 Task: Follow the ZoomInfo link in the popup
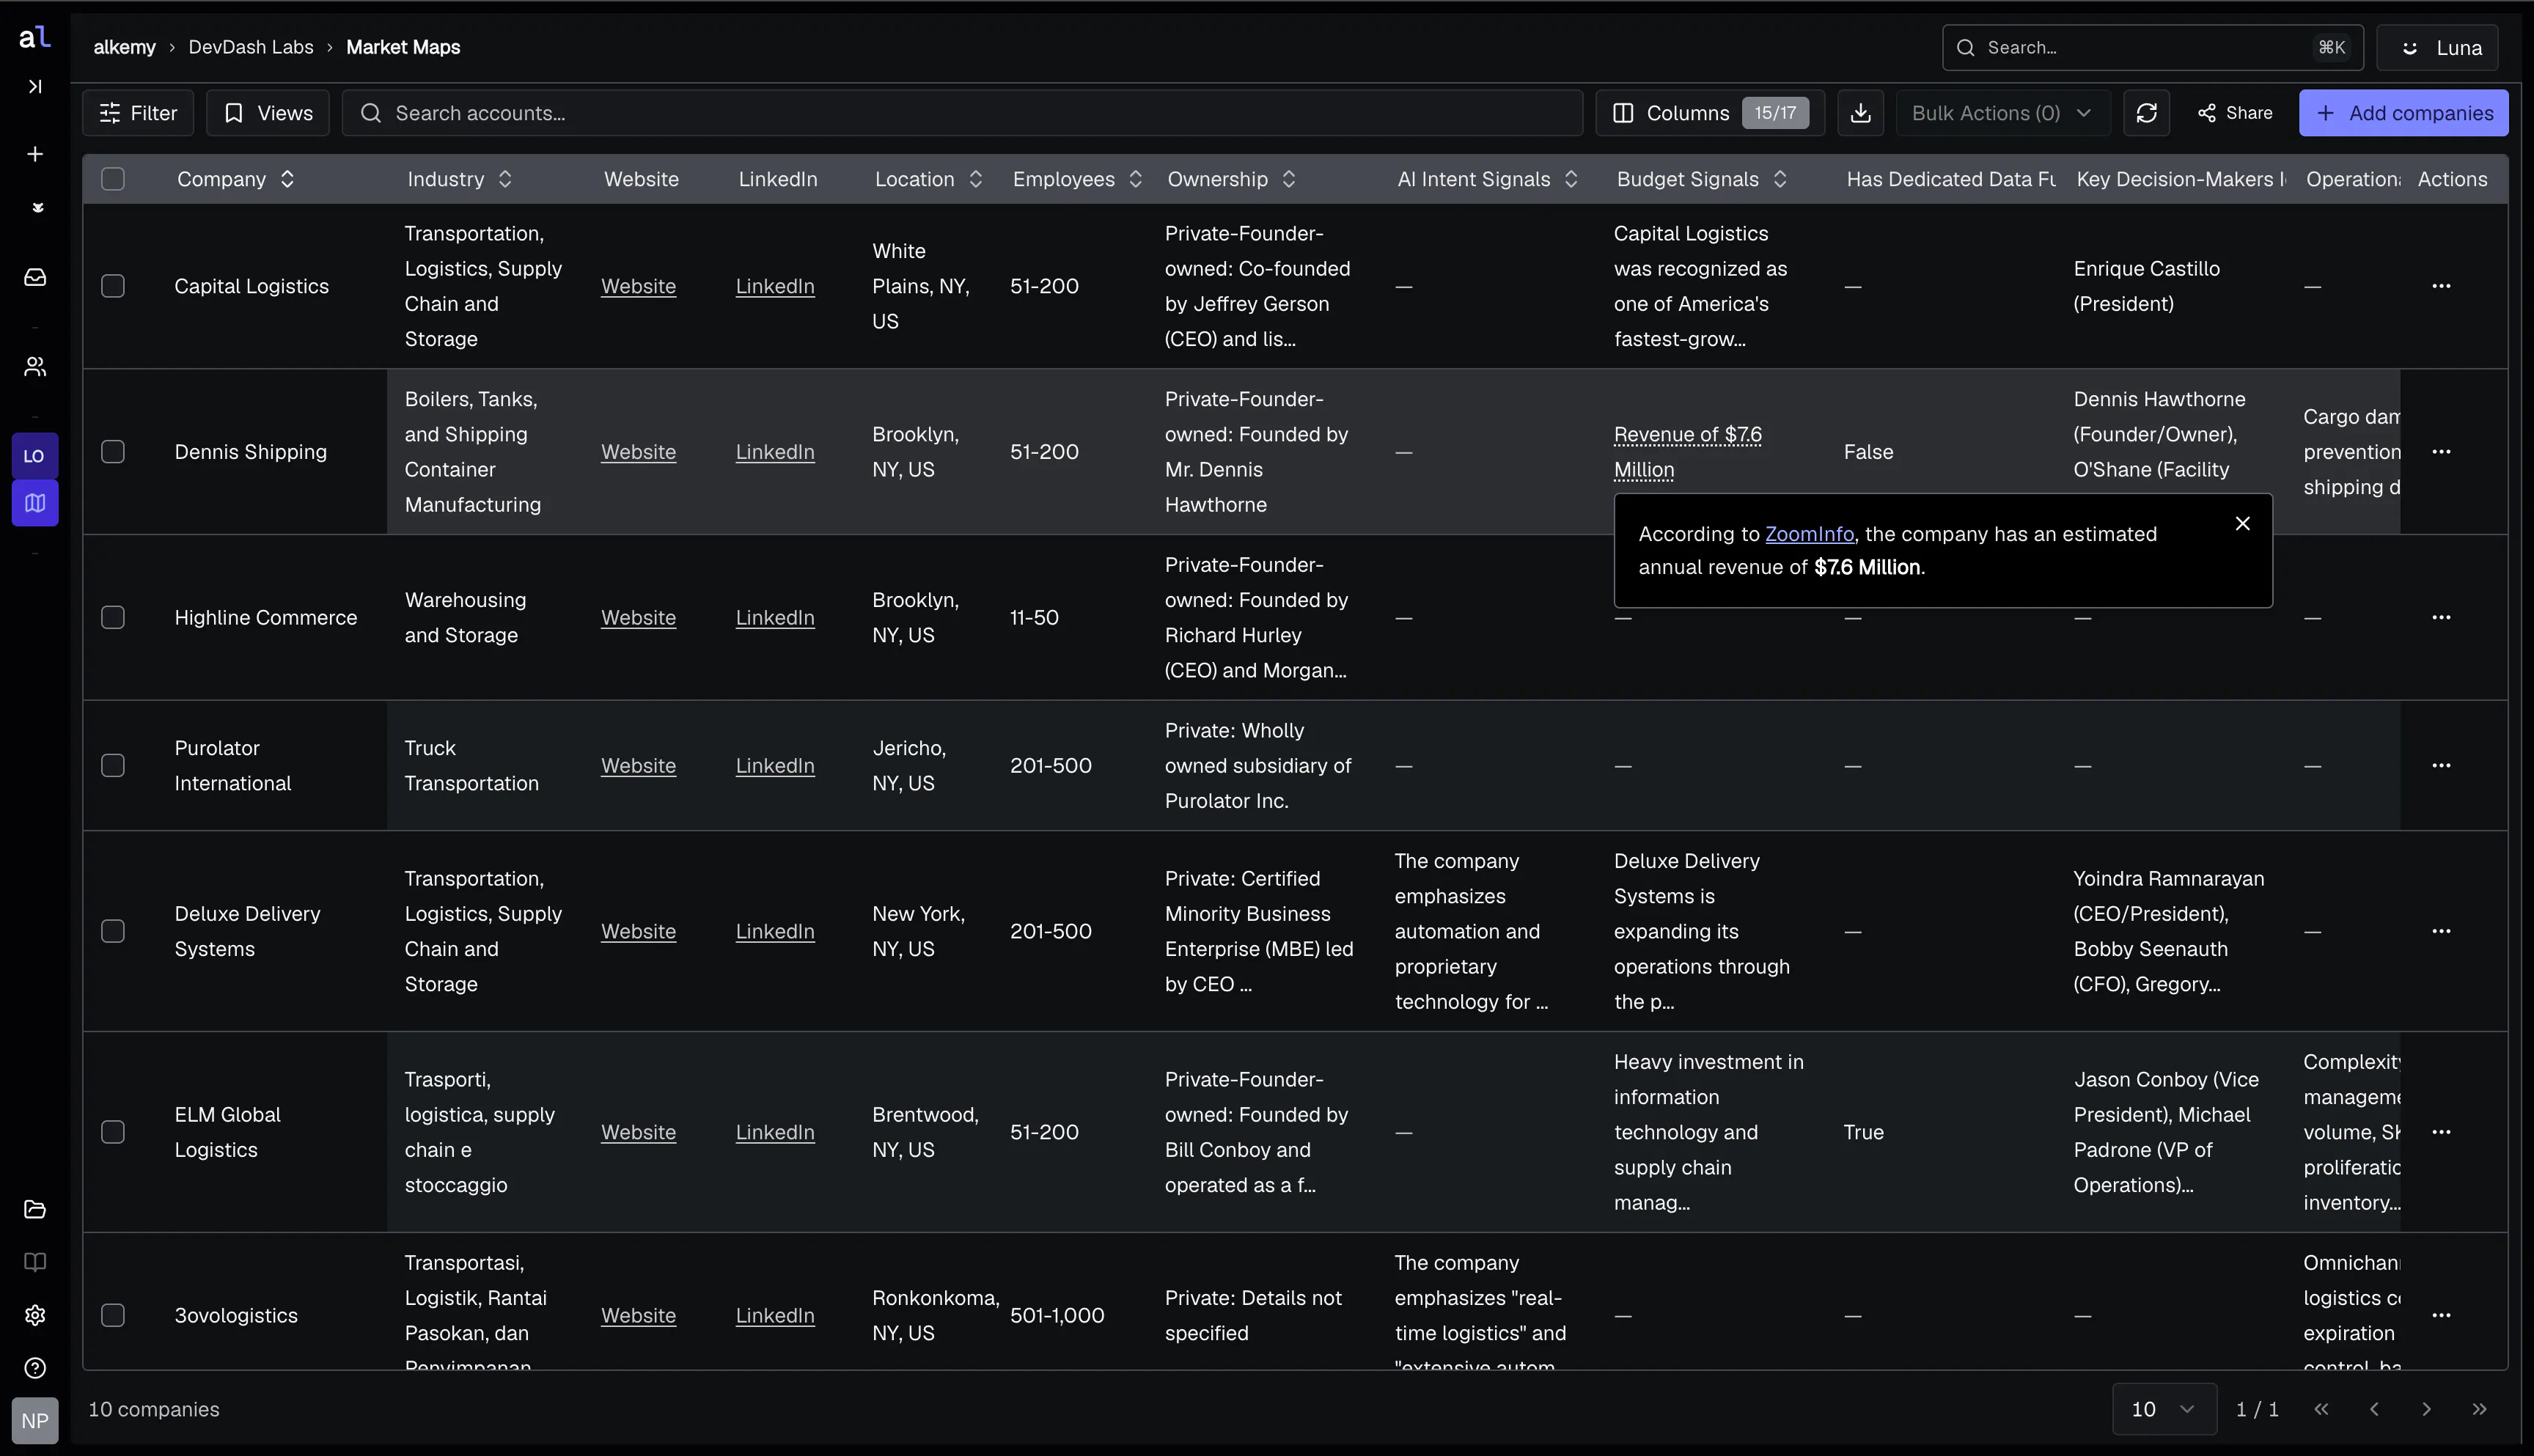(1809, 534)
